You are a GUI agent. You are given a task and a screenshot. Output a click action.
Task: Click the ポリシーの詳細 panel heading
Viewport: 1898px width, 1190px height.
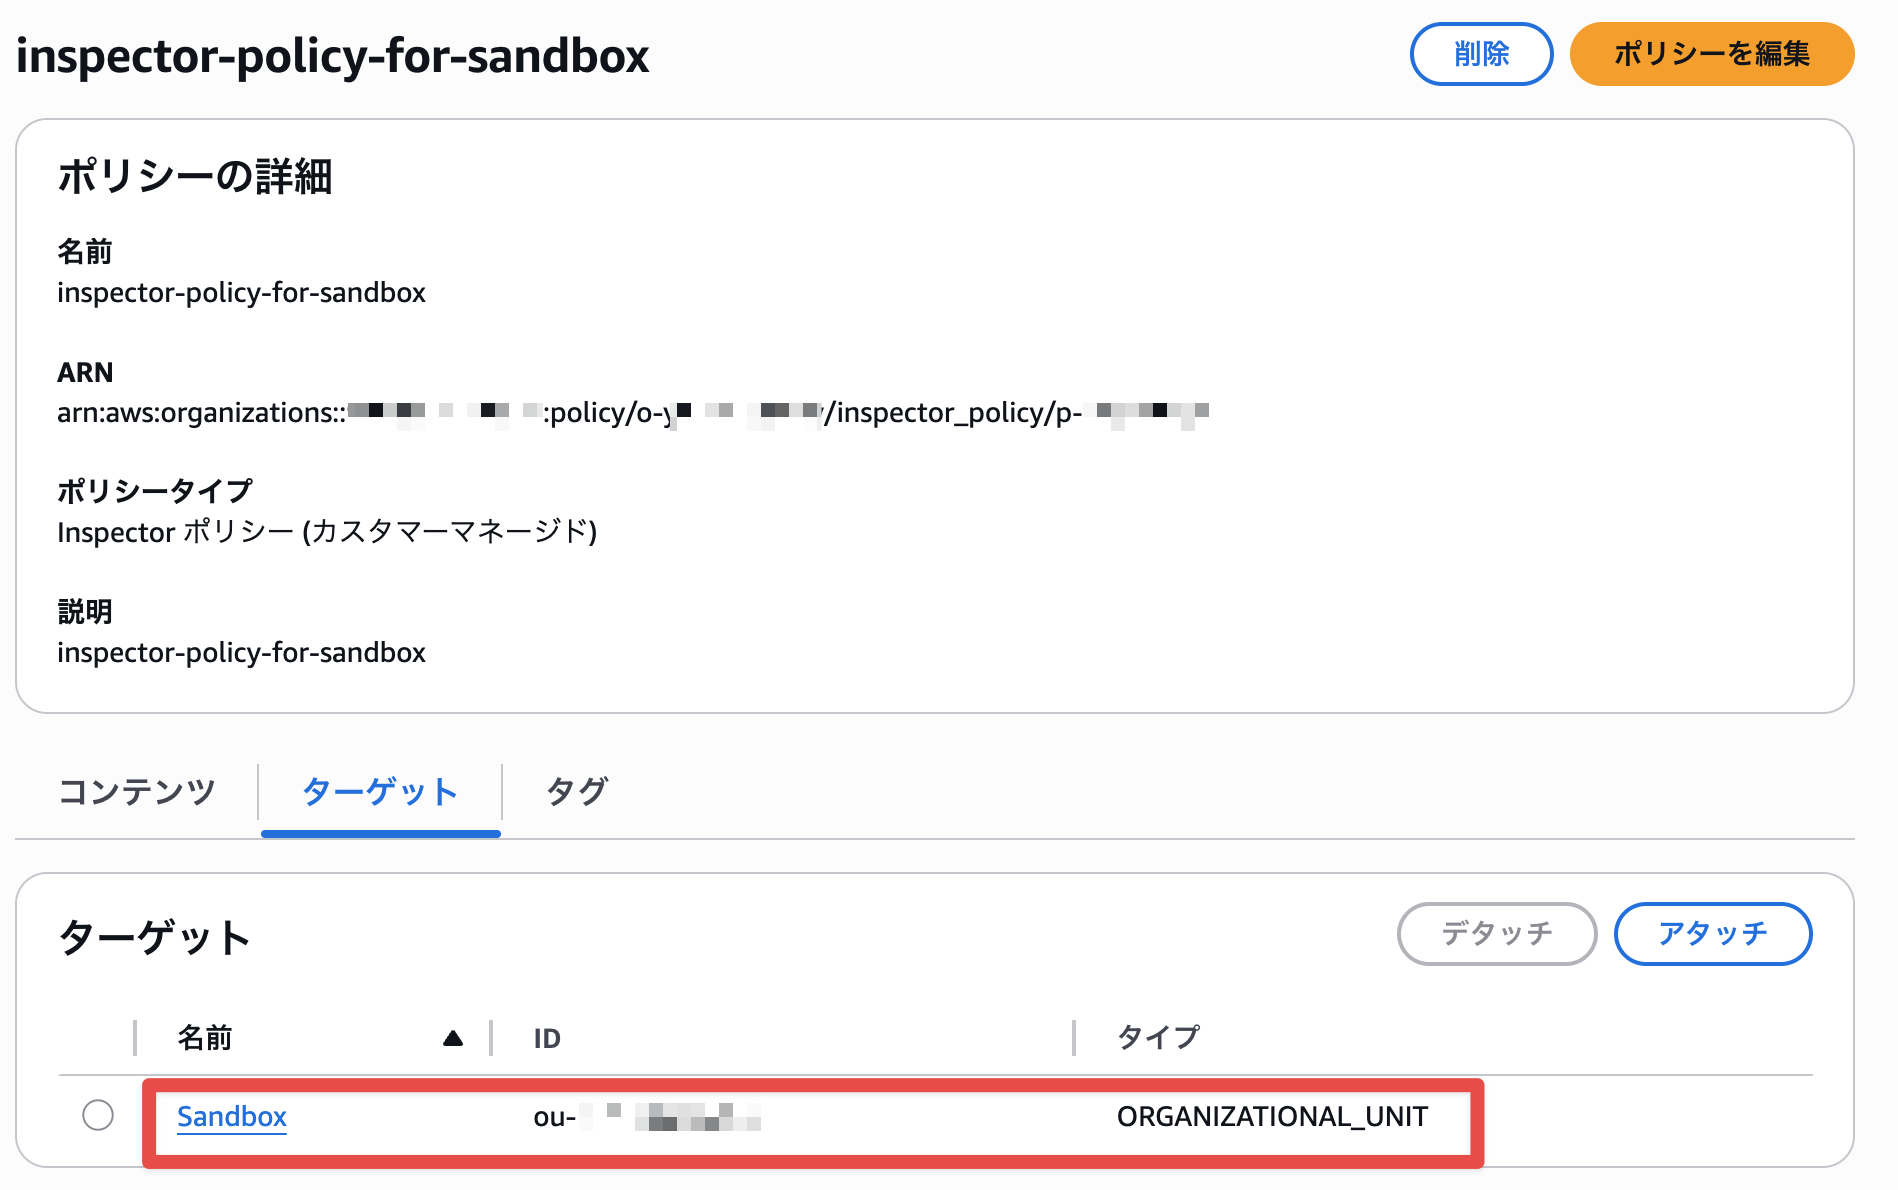195,177
